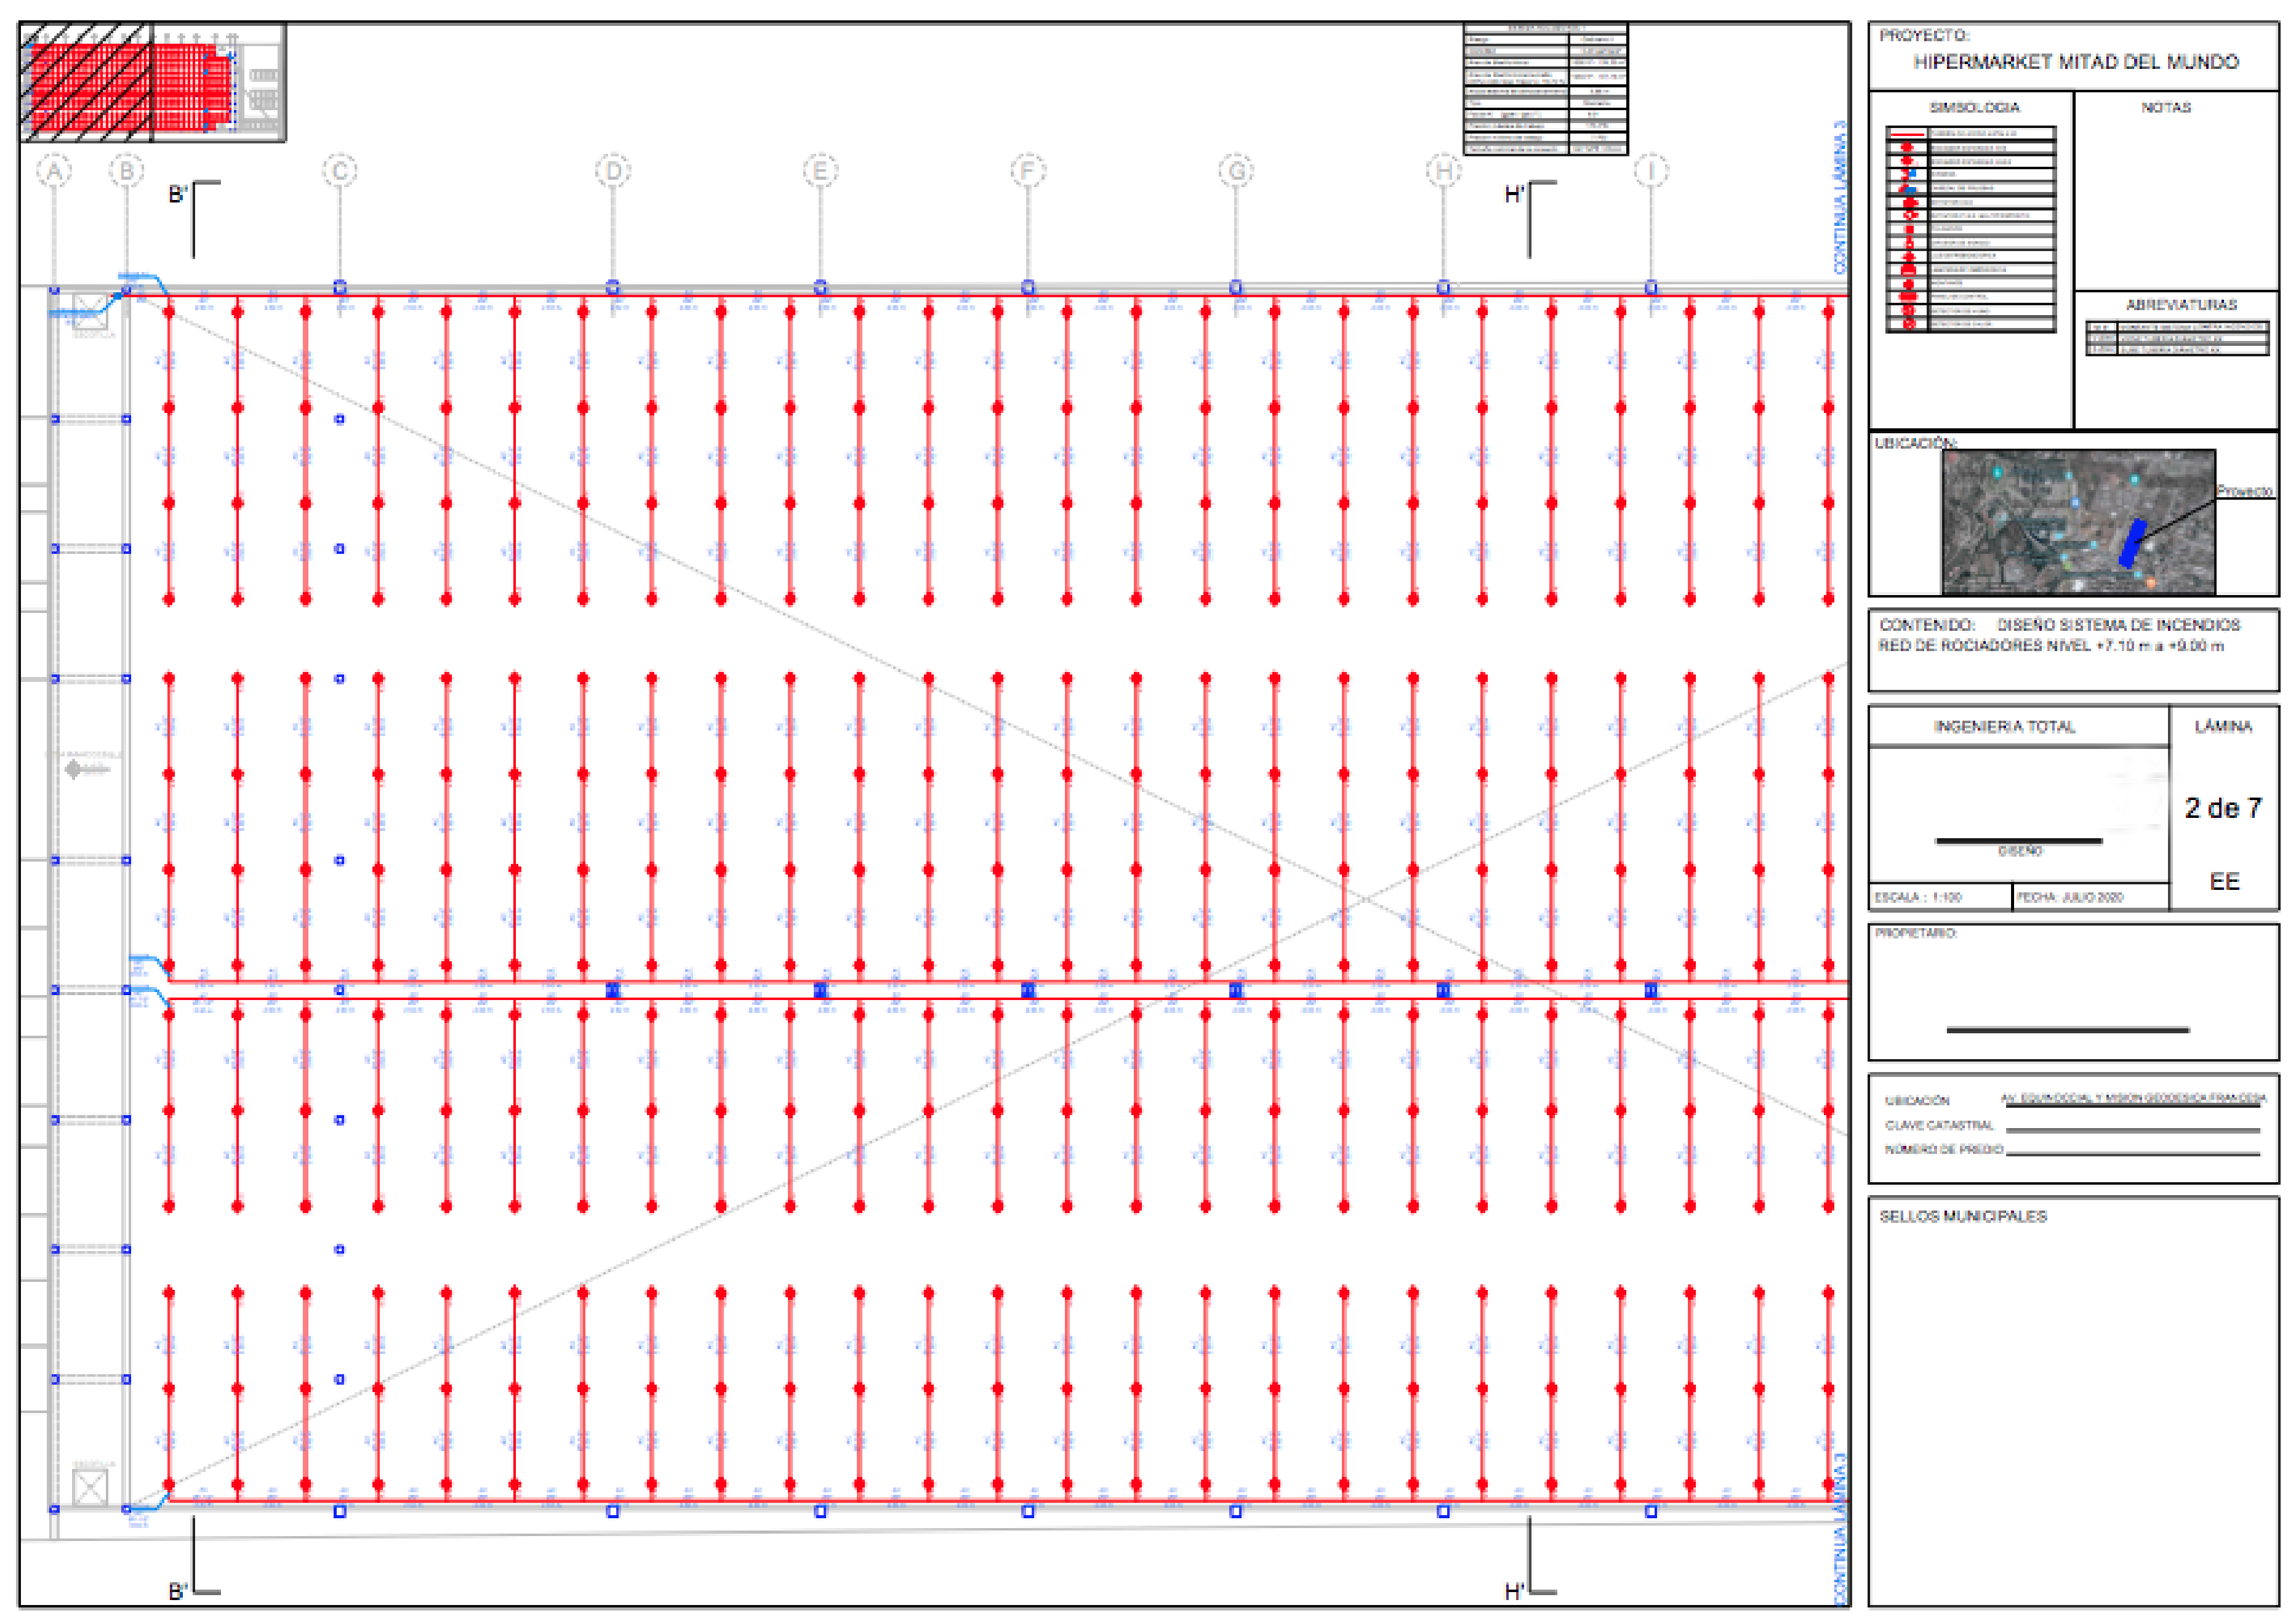Screen dimensions: 2296x1621
Task: Click the HIPERMARKET MITAD DEL MUNDO title
Action: tap(2075, 62)
